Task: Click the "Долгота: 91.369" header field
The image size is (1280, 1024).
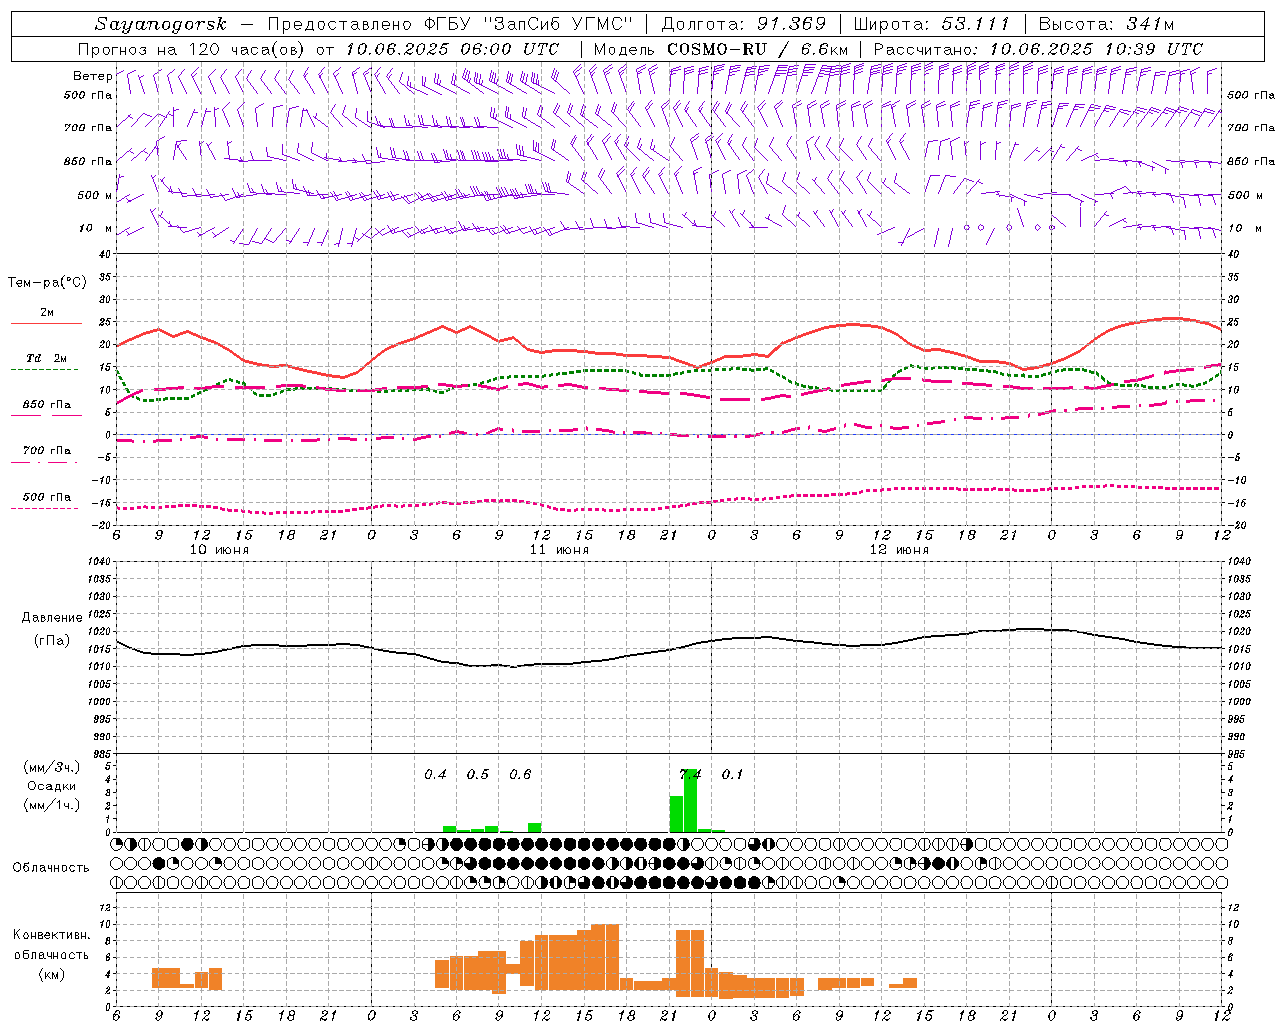Action: click(x=744, y=24)
